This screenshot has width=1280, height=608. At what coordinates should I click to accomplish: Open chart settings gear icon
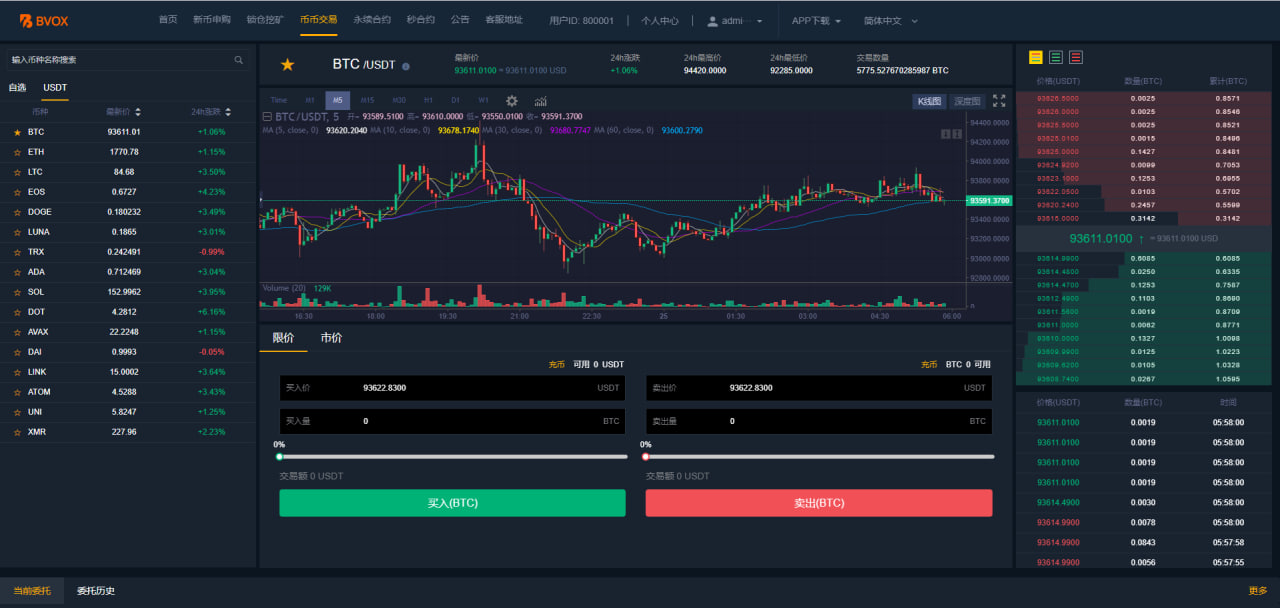(x=512, y=100)
